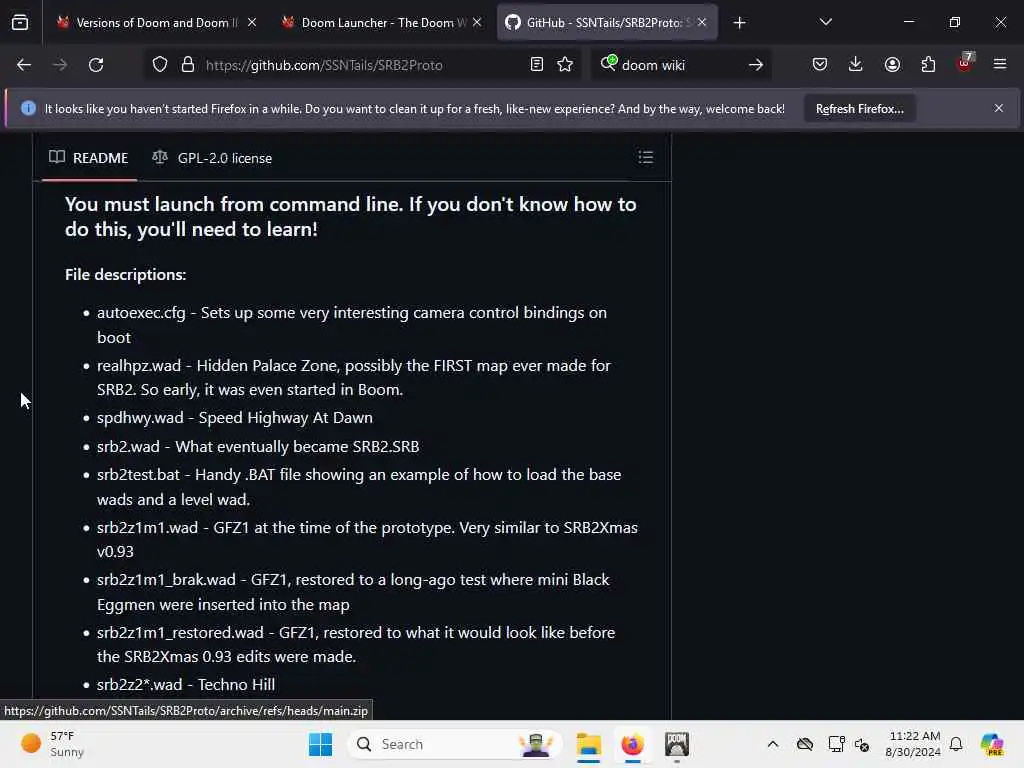Close the Doom Launcher tab
Screen dimensions: 1024x768
click(477, 22)
